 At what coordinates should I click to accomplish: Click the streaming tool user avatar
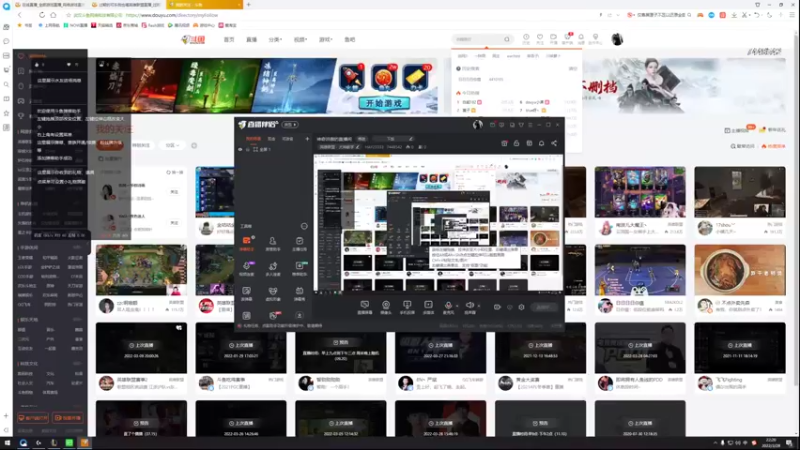coord(478,124)
